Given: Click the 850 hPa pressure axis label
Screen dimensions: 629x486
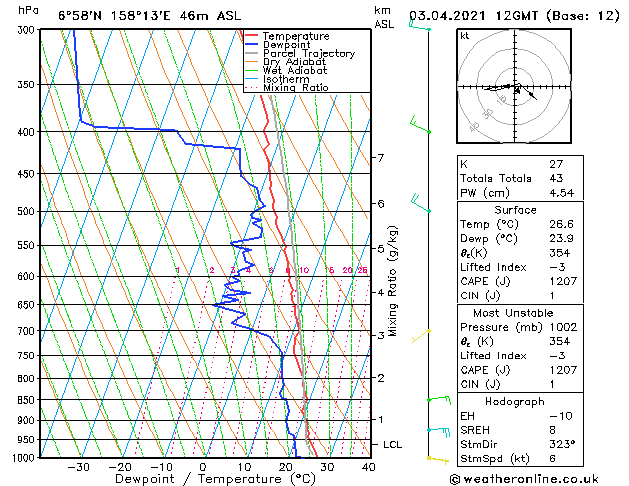Looking at the screenshot, I should [x=28, y=400].
